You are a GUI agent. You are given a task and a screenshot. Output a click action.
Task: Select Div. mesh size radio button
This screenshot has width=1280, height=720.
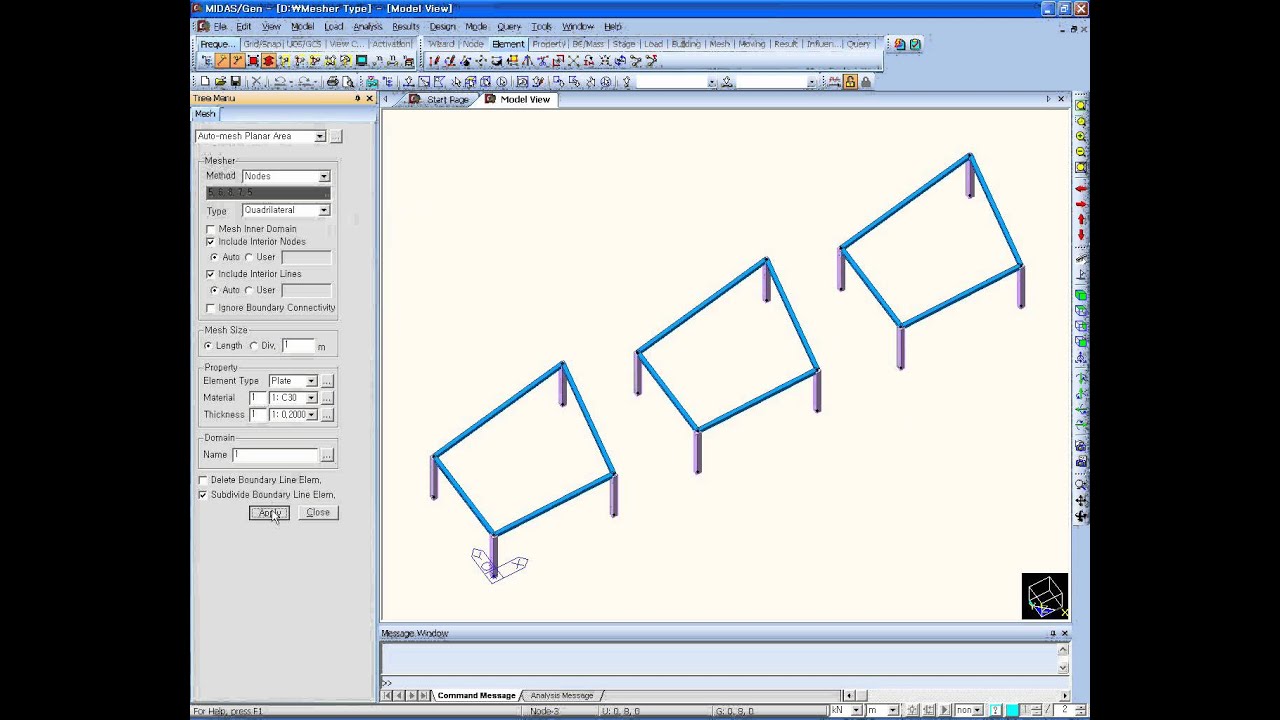pos(254,346)
